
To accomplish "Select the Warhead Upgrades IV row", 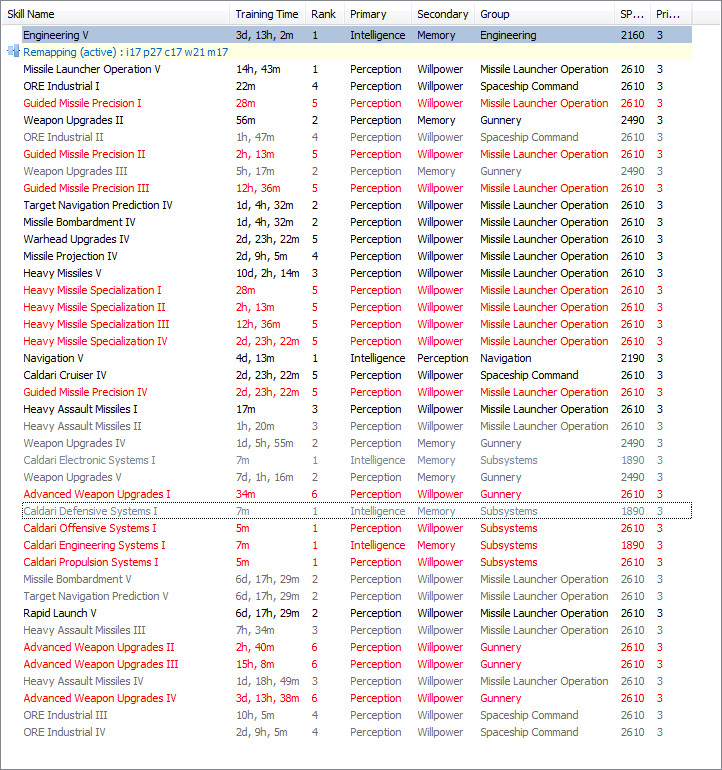I will pos(357,239).
